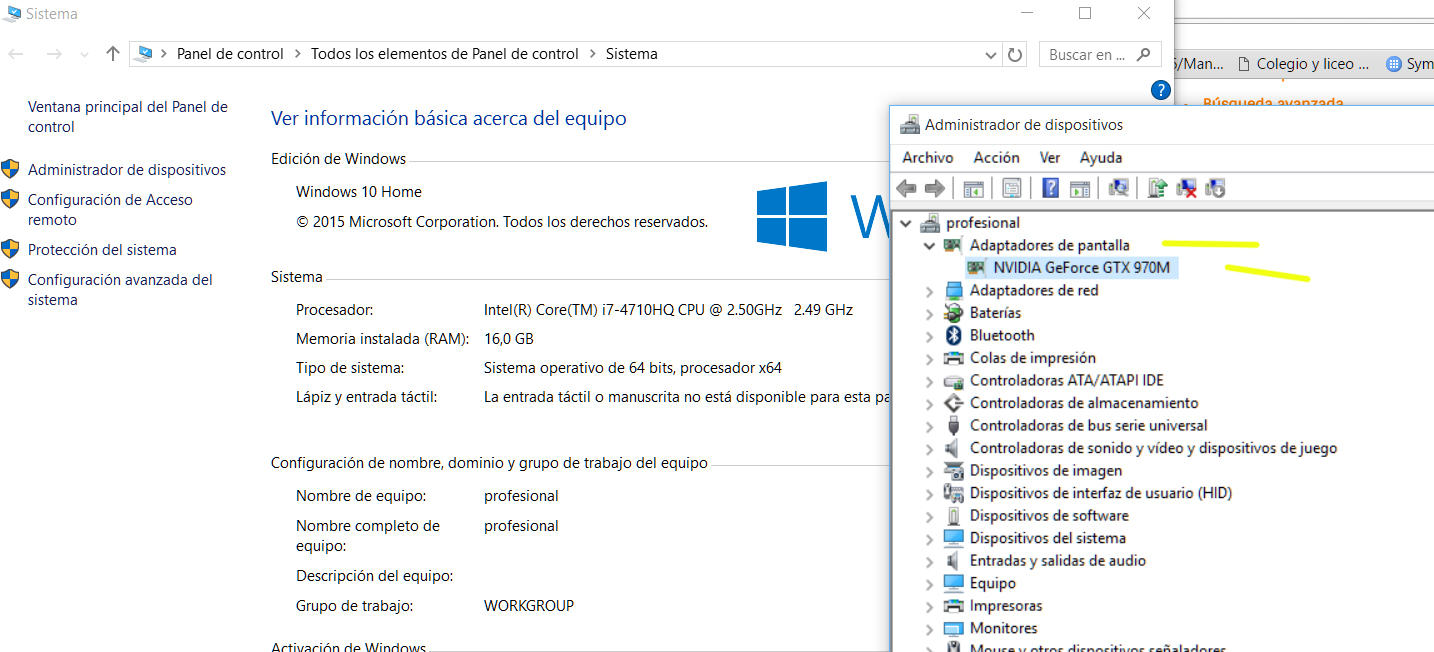The height and width of the screenshot is (652, 1434).
Task: Open Configuración de Acceso remoto link
Action: 110,210
